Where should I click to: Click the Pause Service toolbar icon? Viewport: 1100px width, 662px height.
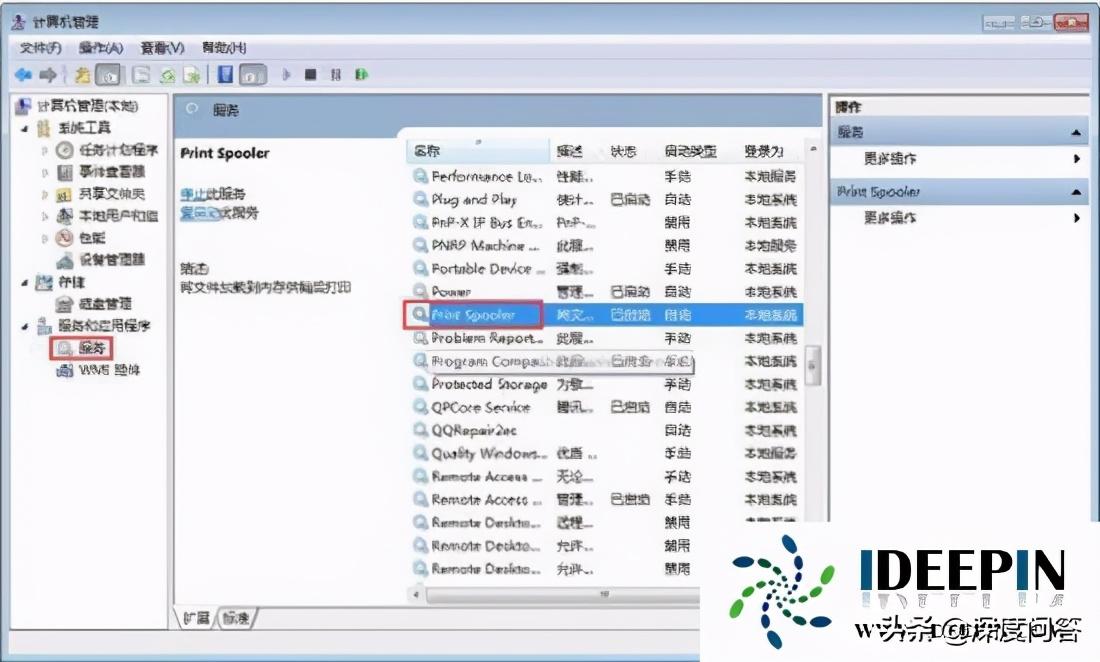tap(336, 75)
